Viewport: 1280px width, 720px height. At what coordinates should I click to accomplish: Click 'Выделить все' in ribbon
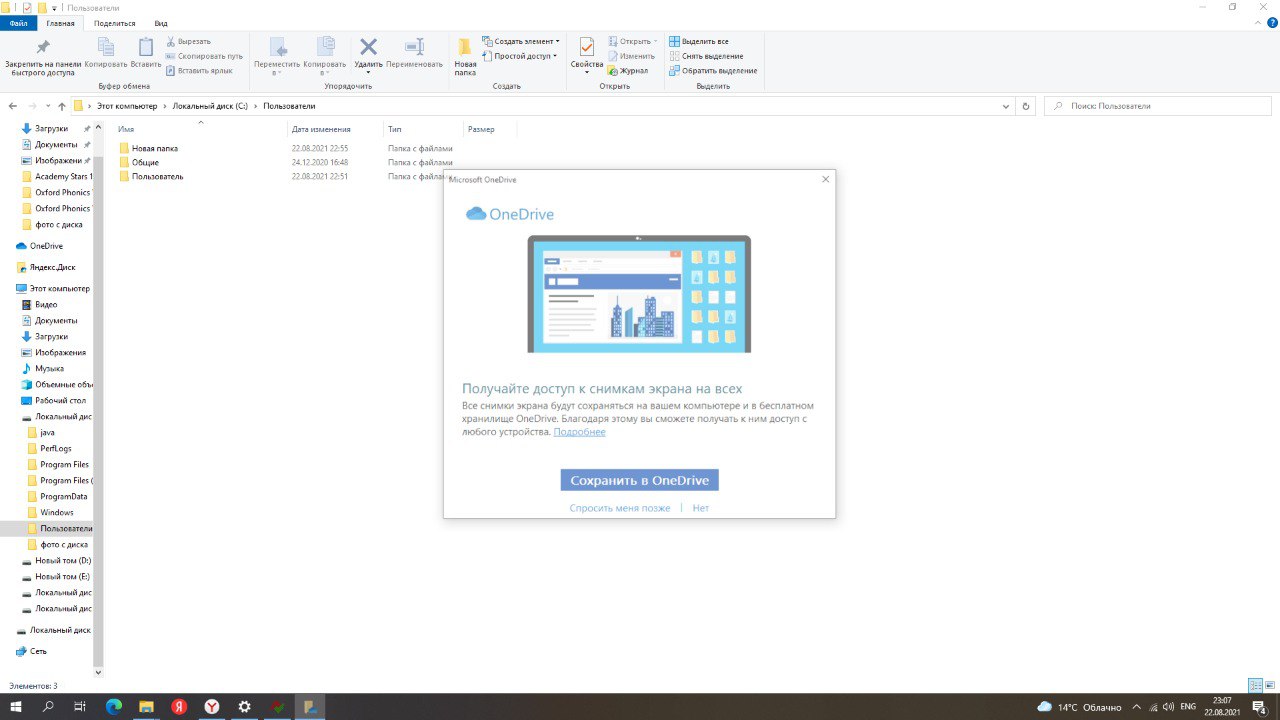pyautogui.click(x=698, y=42)
